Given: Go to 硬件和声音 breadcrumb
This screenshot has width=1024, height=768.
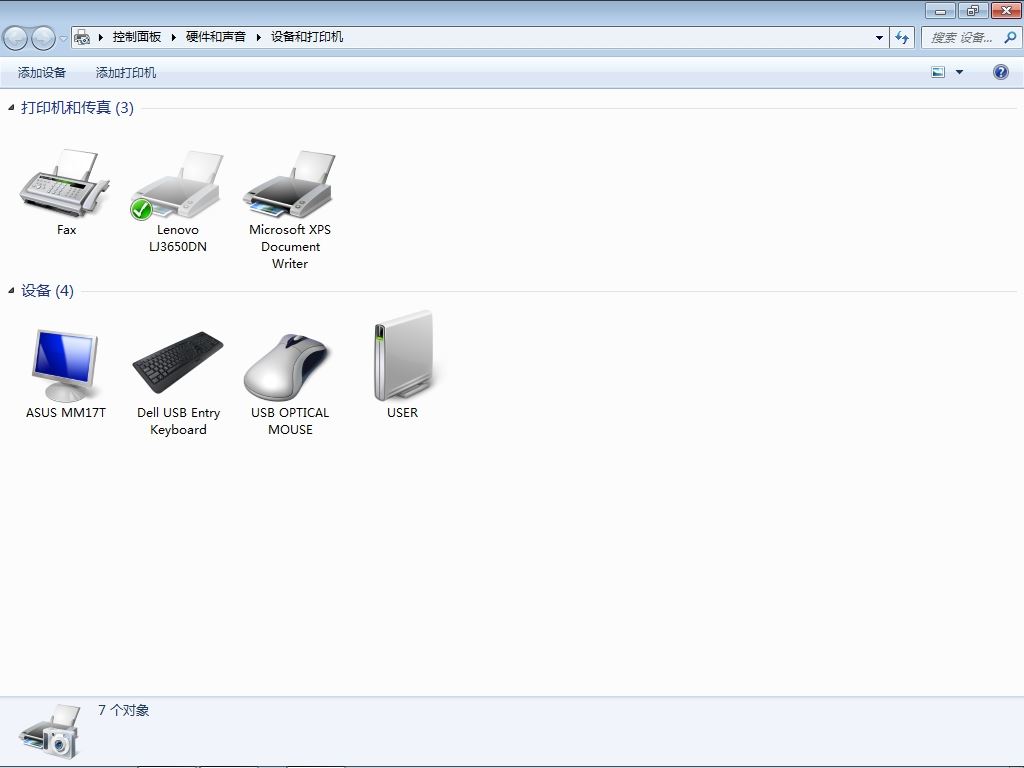Looking at the screenshot, I should pyautogui.click(x=216, y=37).
